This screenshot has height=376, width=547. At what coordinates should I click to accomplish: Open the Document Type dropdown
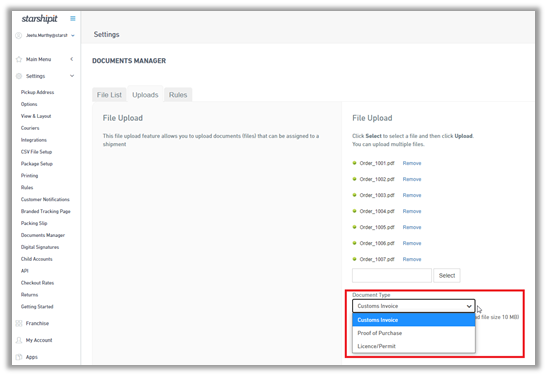414,306
